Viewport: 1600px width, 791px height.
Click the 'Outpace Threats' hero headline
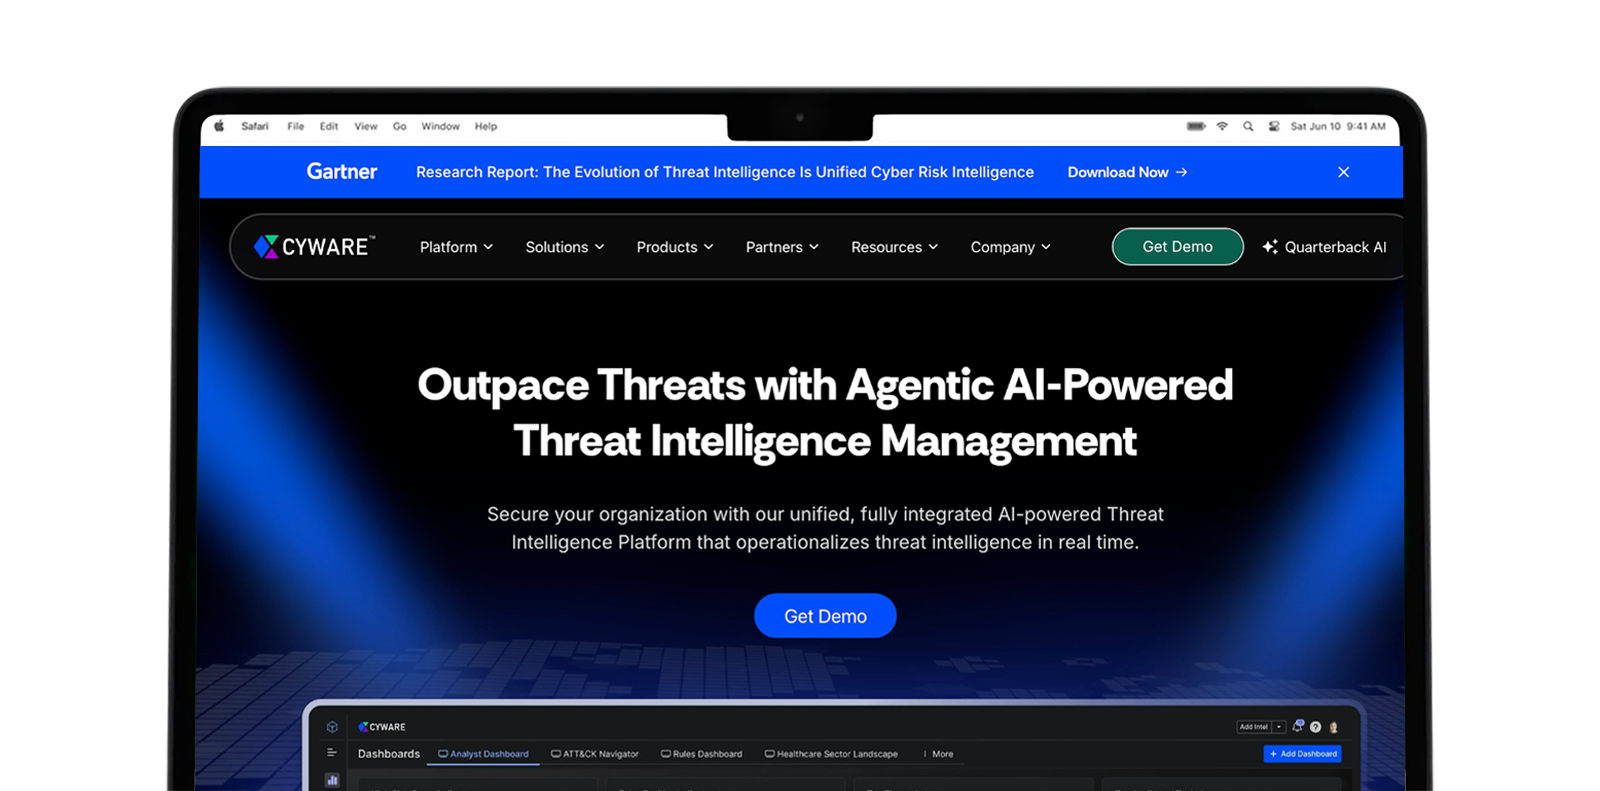pos(825,413)
